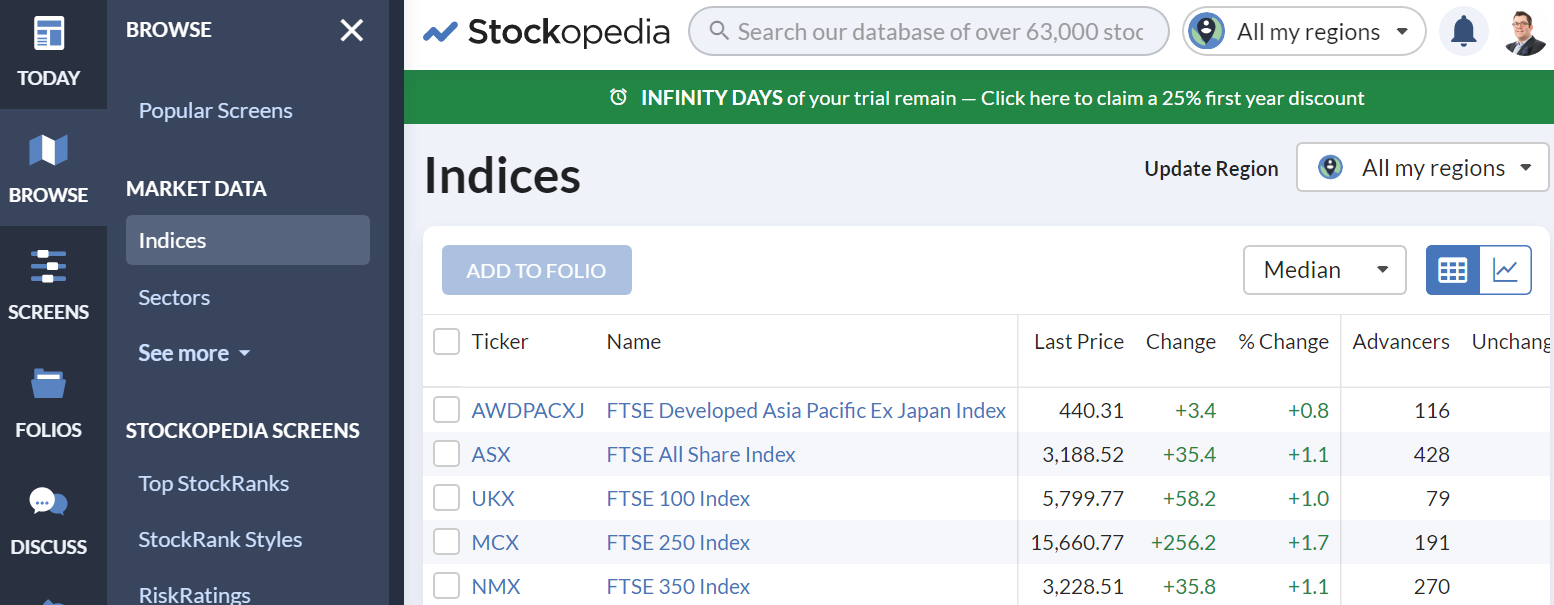Select the 5,799.77 last price cell
1554x605 pixels.
click(1083, 498)
